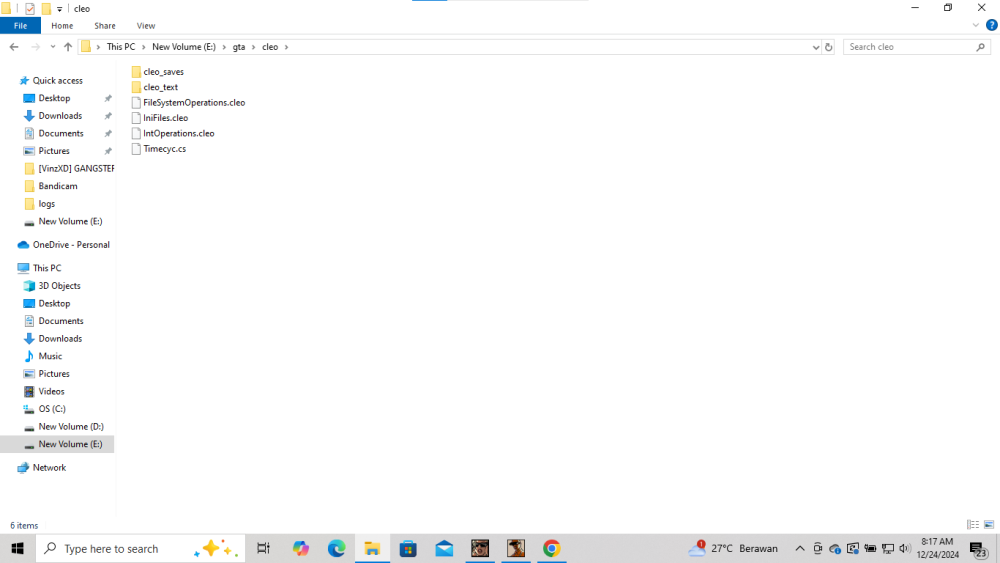This screenshot has height=563, width=1000.
Task: Switch to details view icon
Action: [973, 525]
